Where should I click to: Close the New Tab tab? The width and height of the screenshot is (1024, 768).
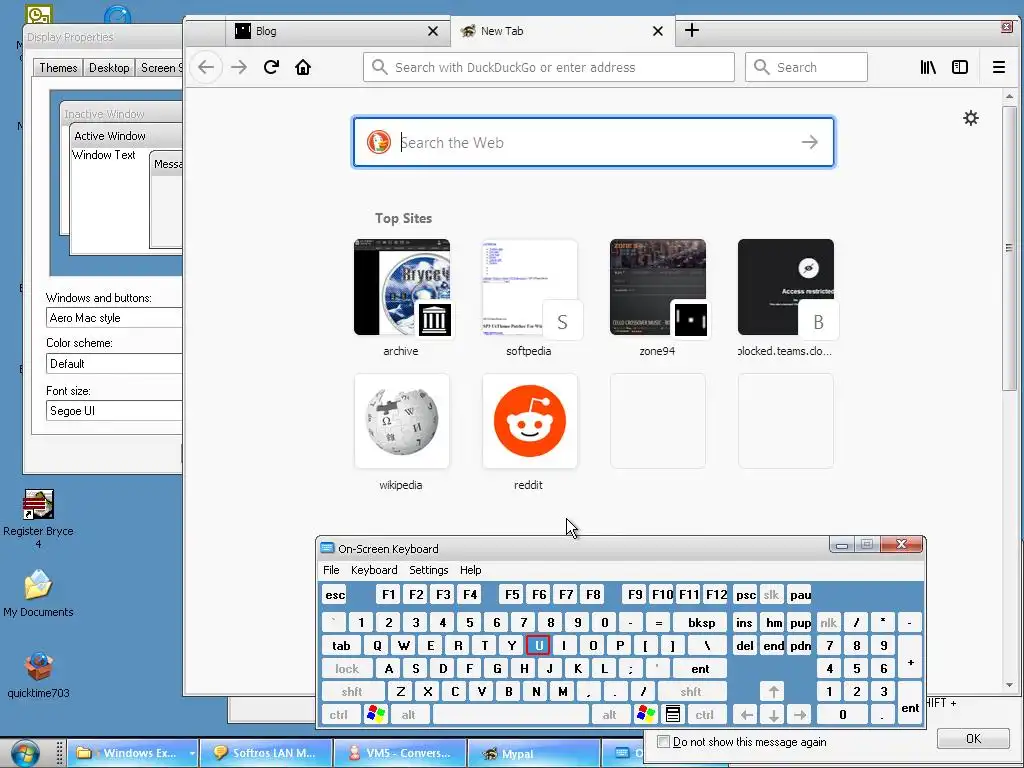point(658,31)
